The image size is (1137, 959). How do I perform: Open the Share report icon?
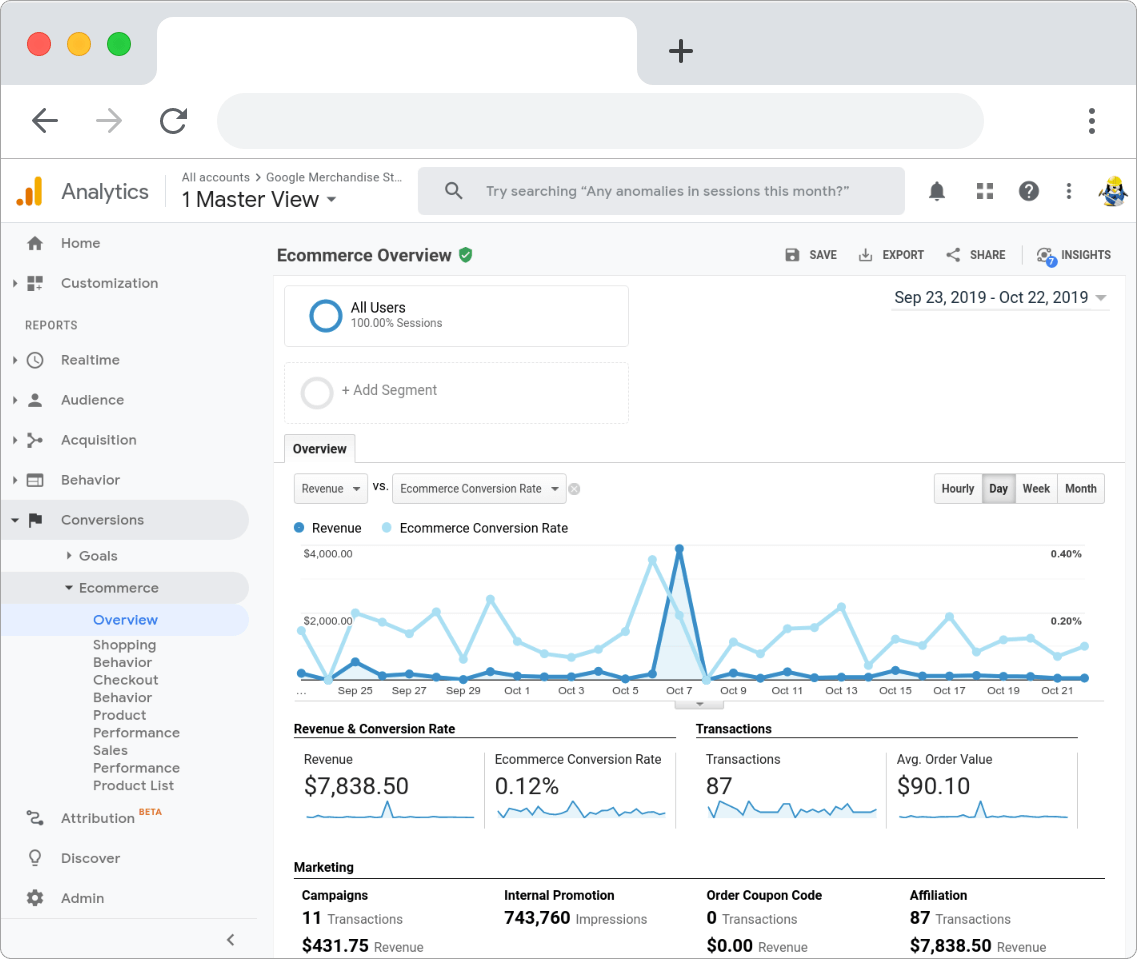[x=951, y=255]
